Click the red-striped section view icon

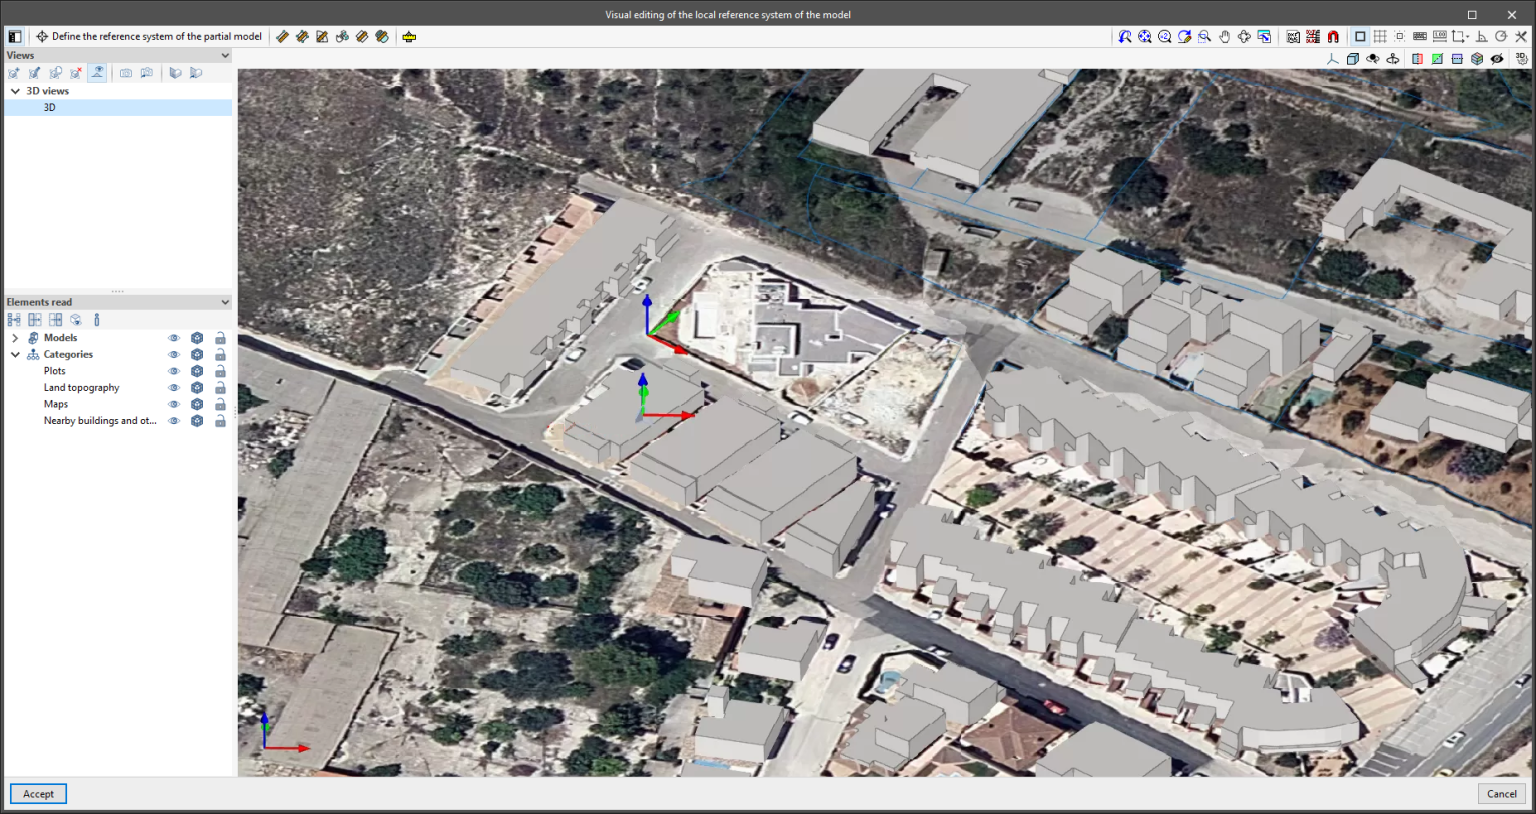(x=1417, y=59)
